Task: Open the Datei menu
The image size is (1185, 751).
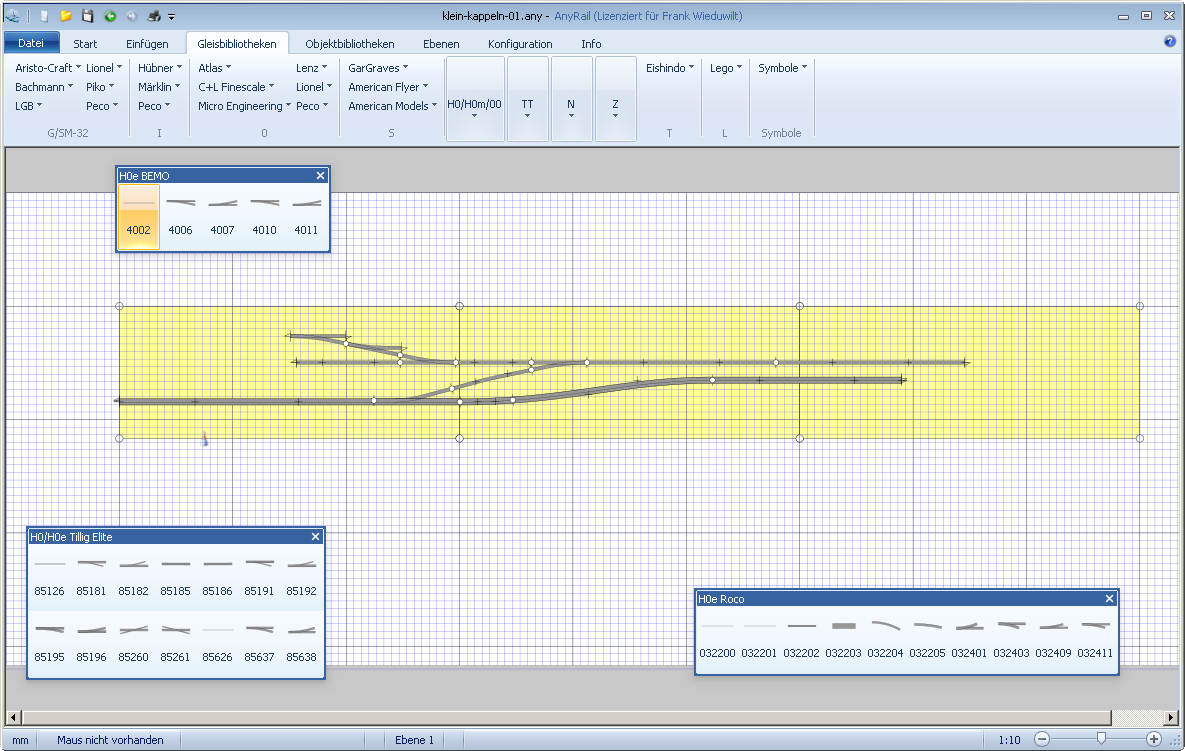Action: pyautogui.click(x=31, y=44)
